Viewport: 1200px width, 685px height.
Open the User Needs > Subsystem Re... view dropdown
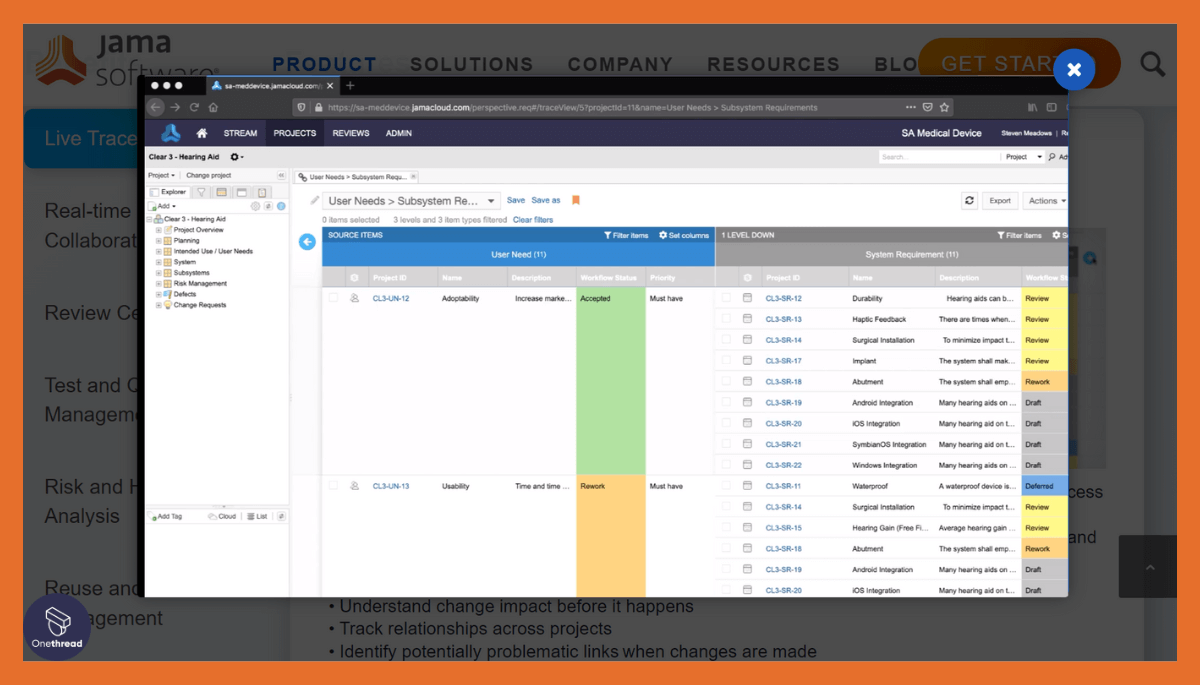pos(490,200)
